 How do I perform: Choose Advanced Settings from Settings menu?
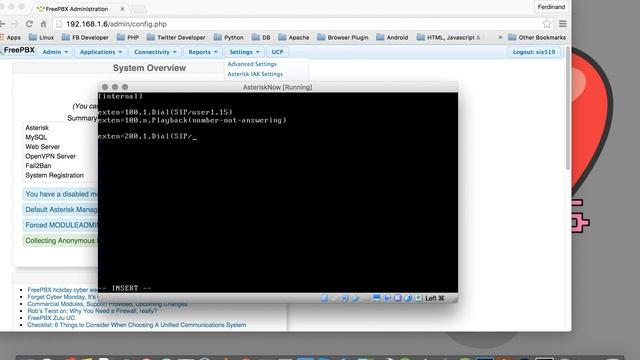pyautogui.click(x=252, y=64)
